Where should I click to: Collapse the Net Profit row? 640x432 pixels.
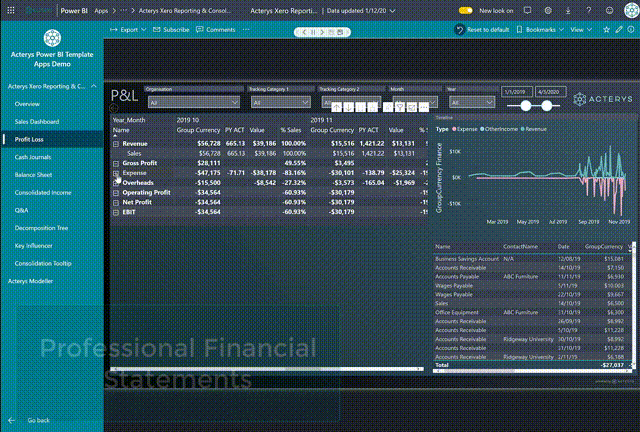pos(116,203)
